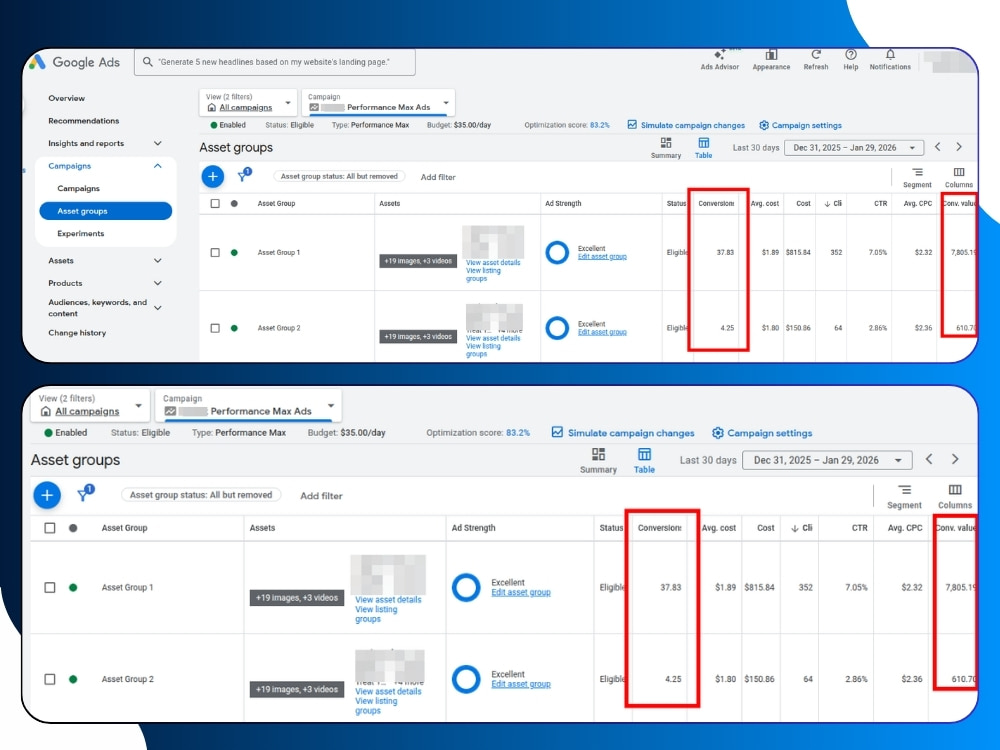The width and height of the screenshot is (1000, 750).
Task: Open Experiments in the sidebar
Action: tap(80, 233)
